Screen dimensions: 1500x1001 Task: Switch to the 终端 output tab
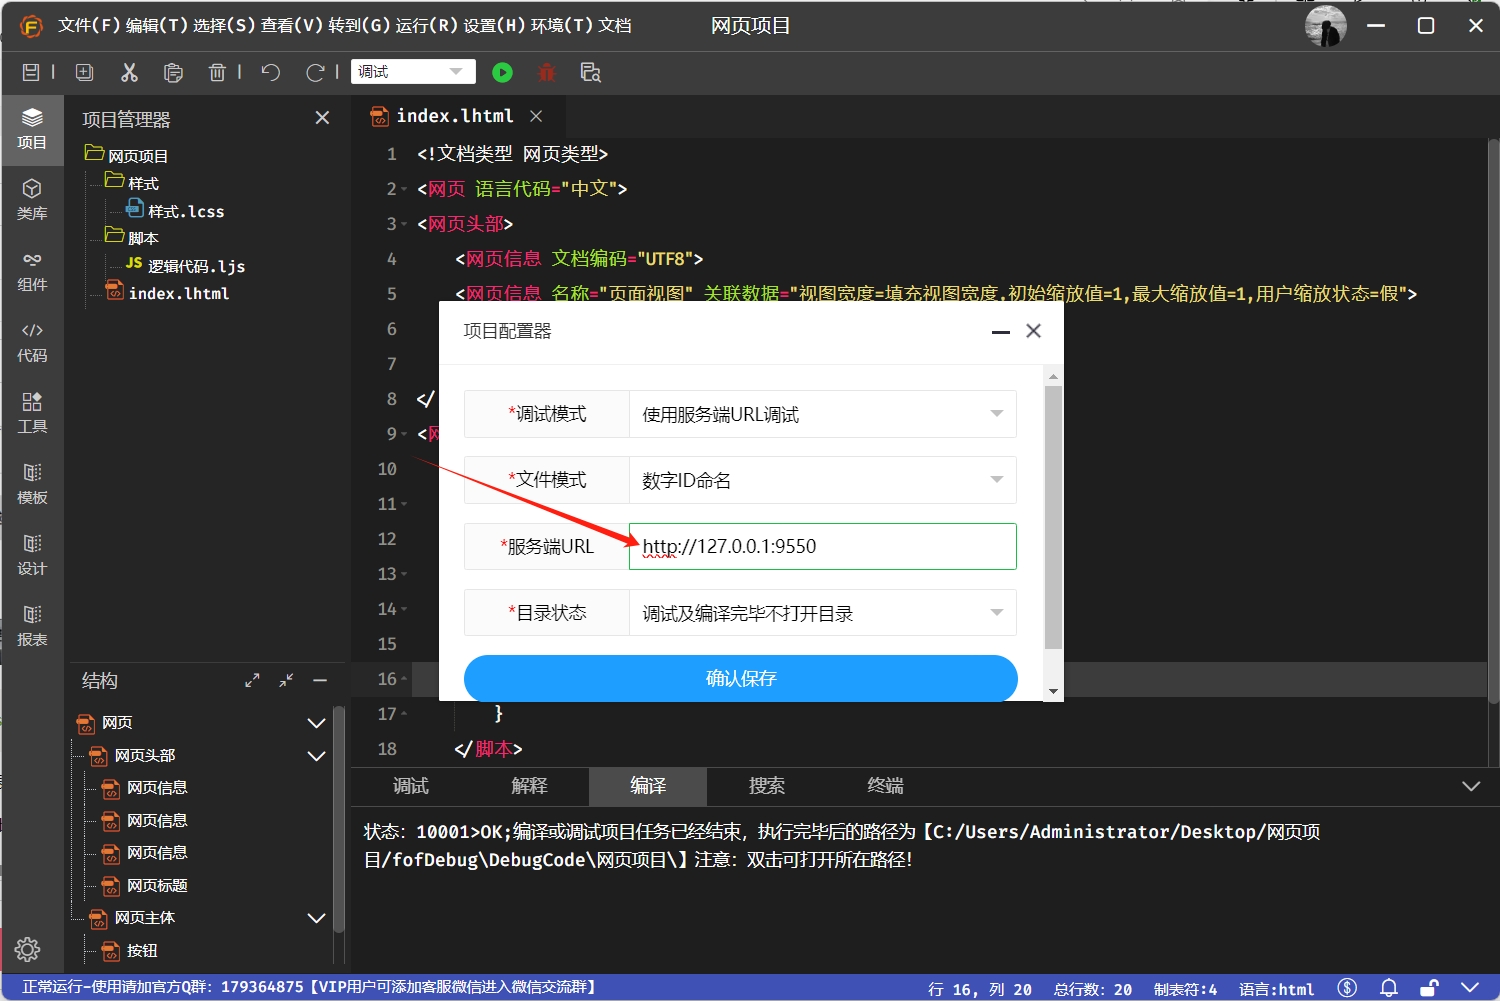click(886, 786)
